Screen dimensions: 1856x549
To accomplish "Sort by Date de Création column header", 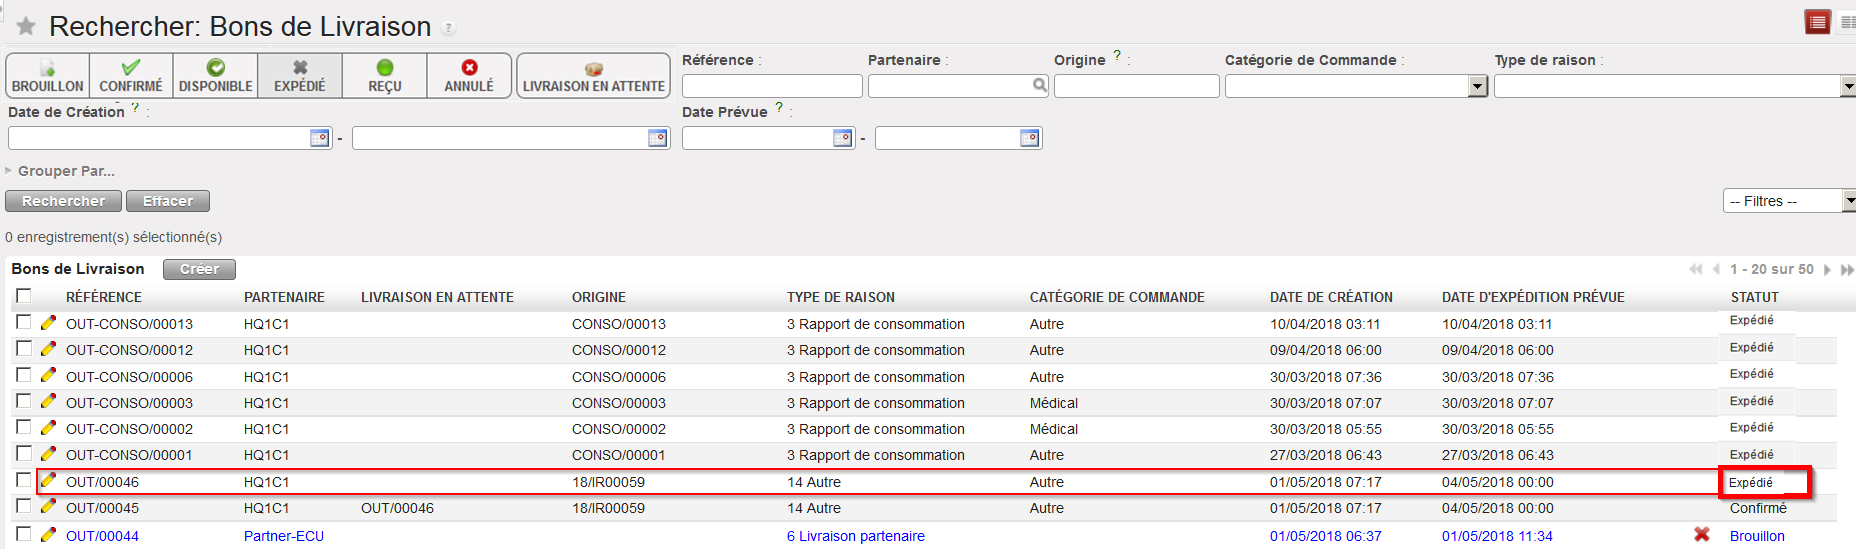I will 1331,297.
